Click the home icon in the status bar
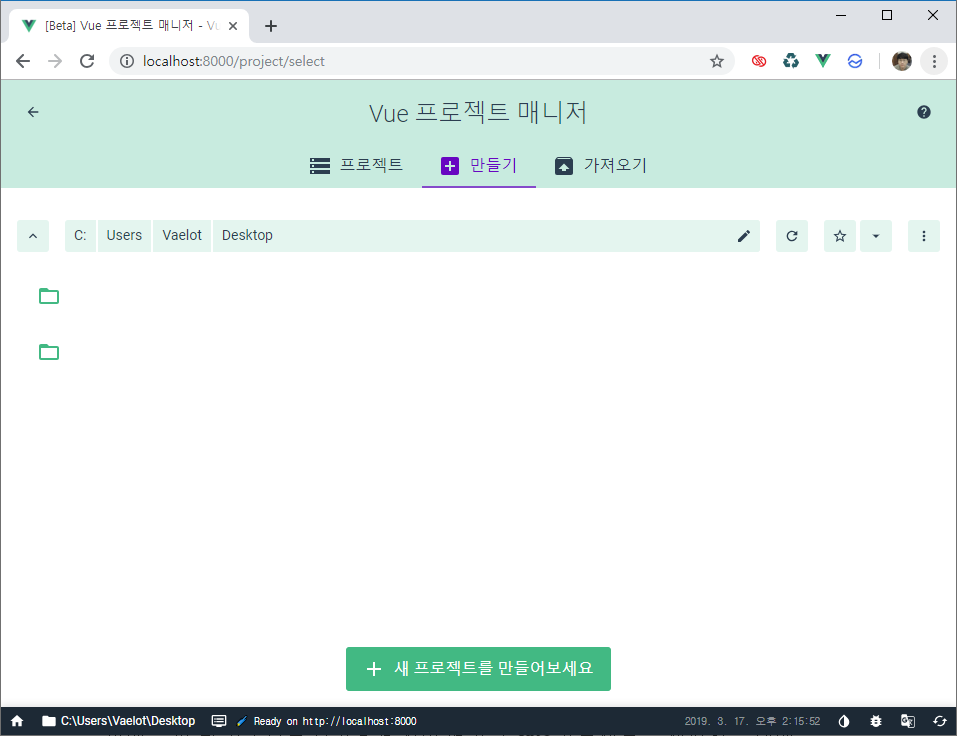The height and width of the screenshot is (736, 957). pos(16,720)
